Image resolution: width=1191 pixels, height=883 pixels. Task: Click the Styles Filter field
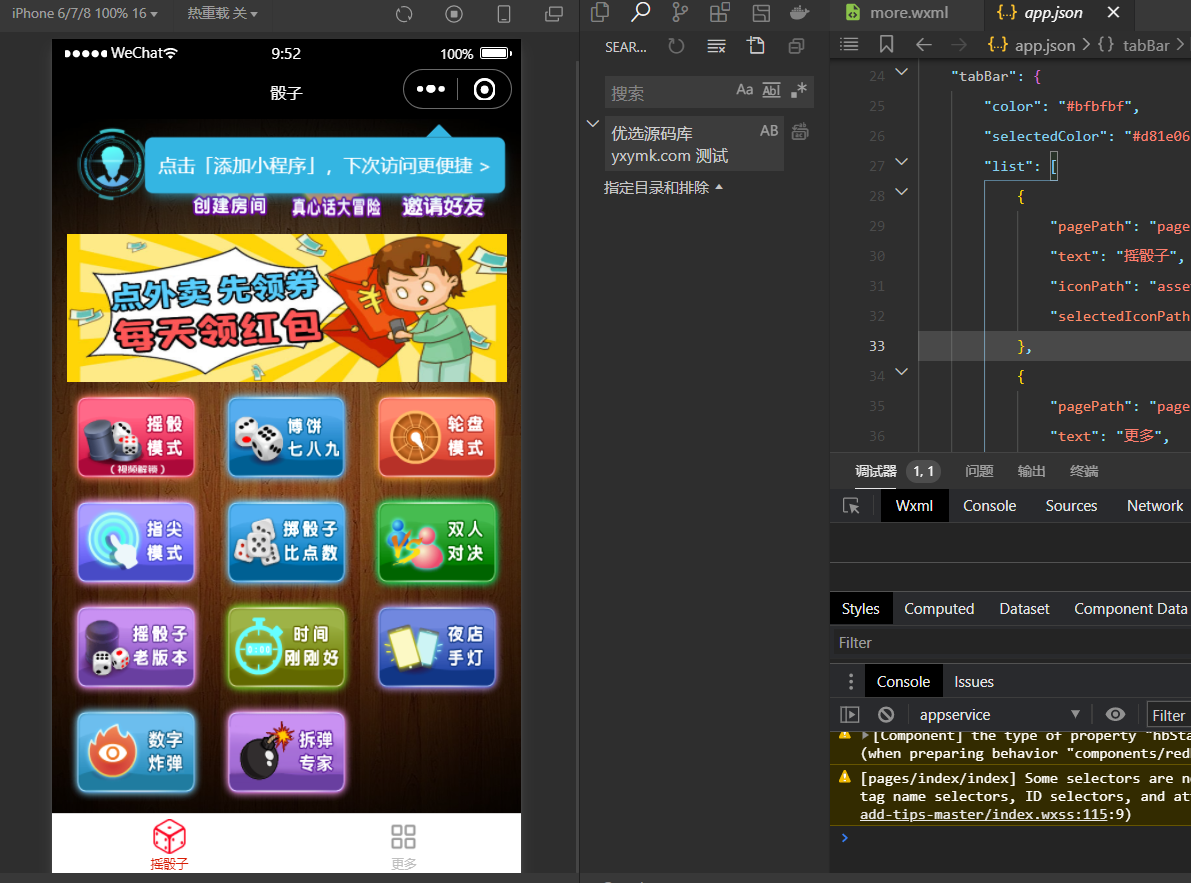tap(1010, 642)
